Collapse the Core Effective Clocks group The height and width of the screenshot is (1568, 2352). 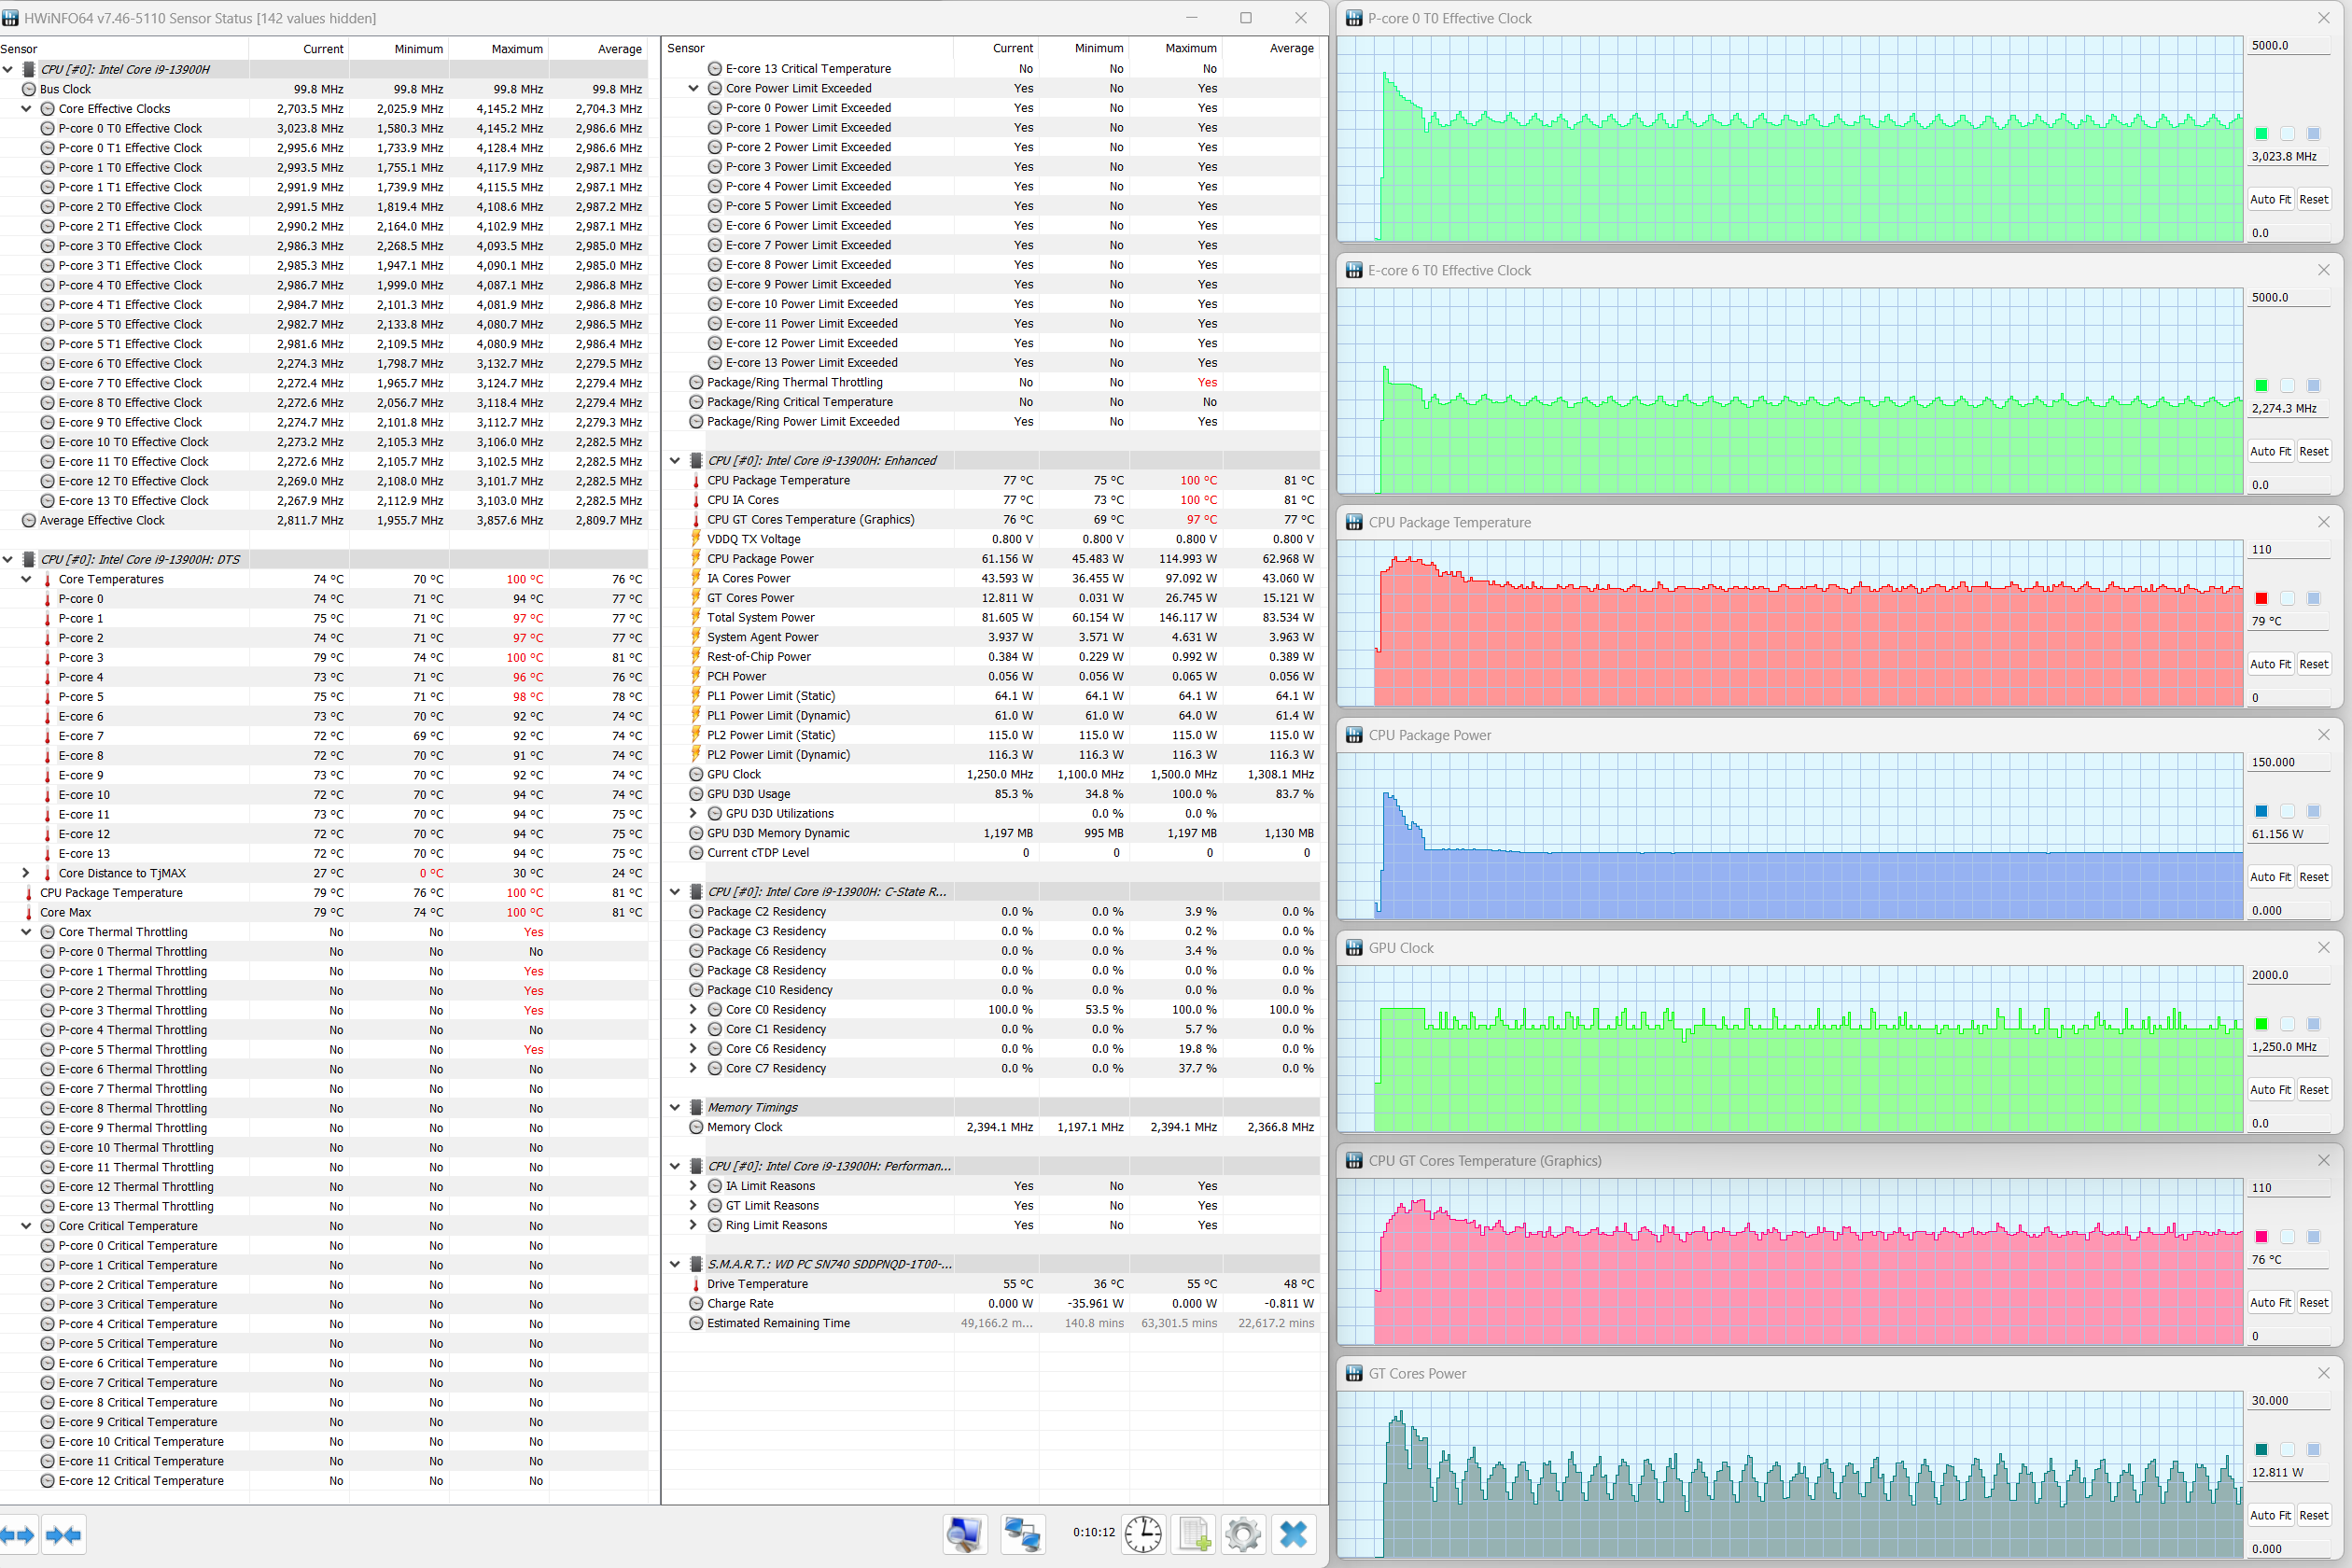pyautogui.click(x=27, y=109)
